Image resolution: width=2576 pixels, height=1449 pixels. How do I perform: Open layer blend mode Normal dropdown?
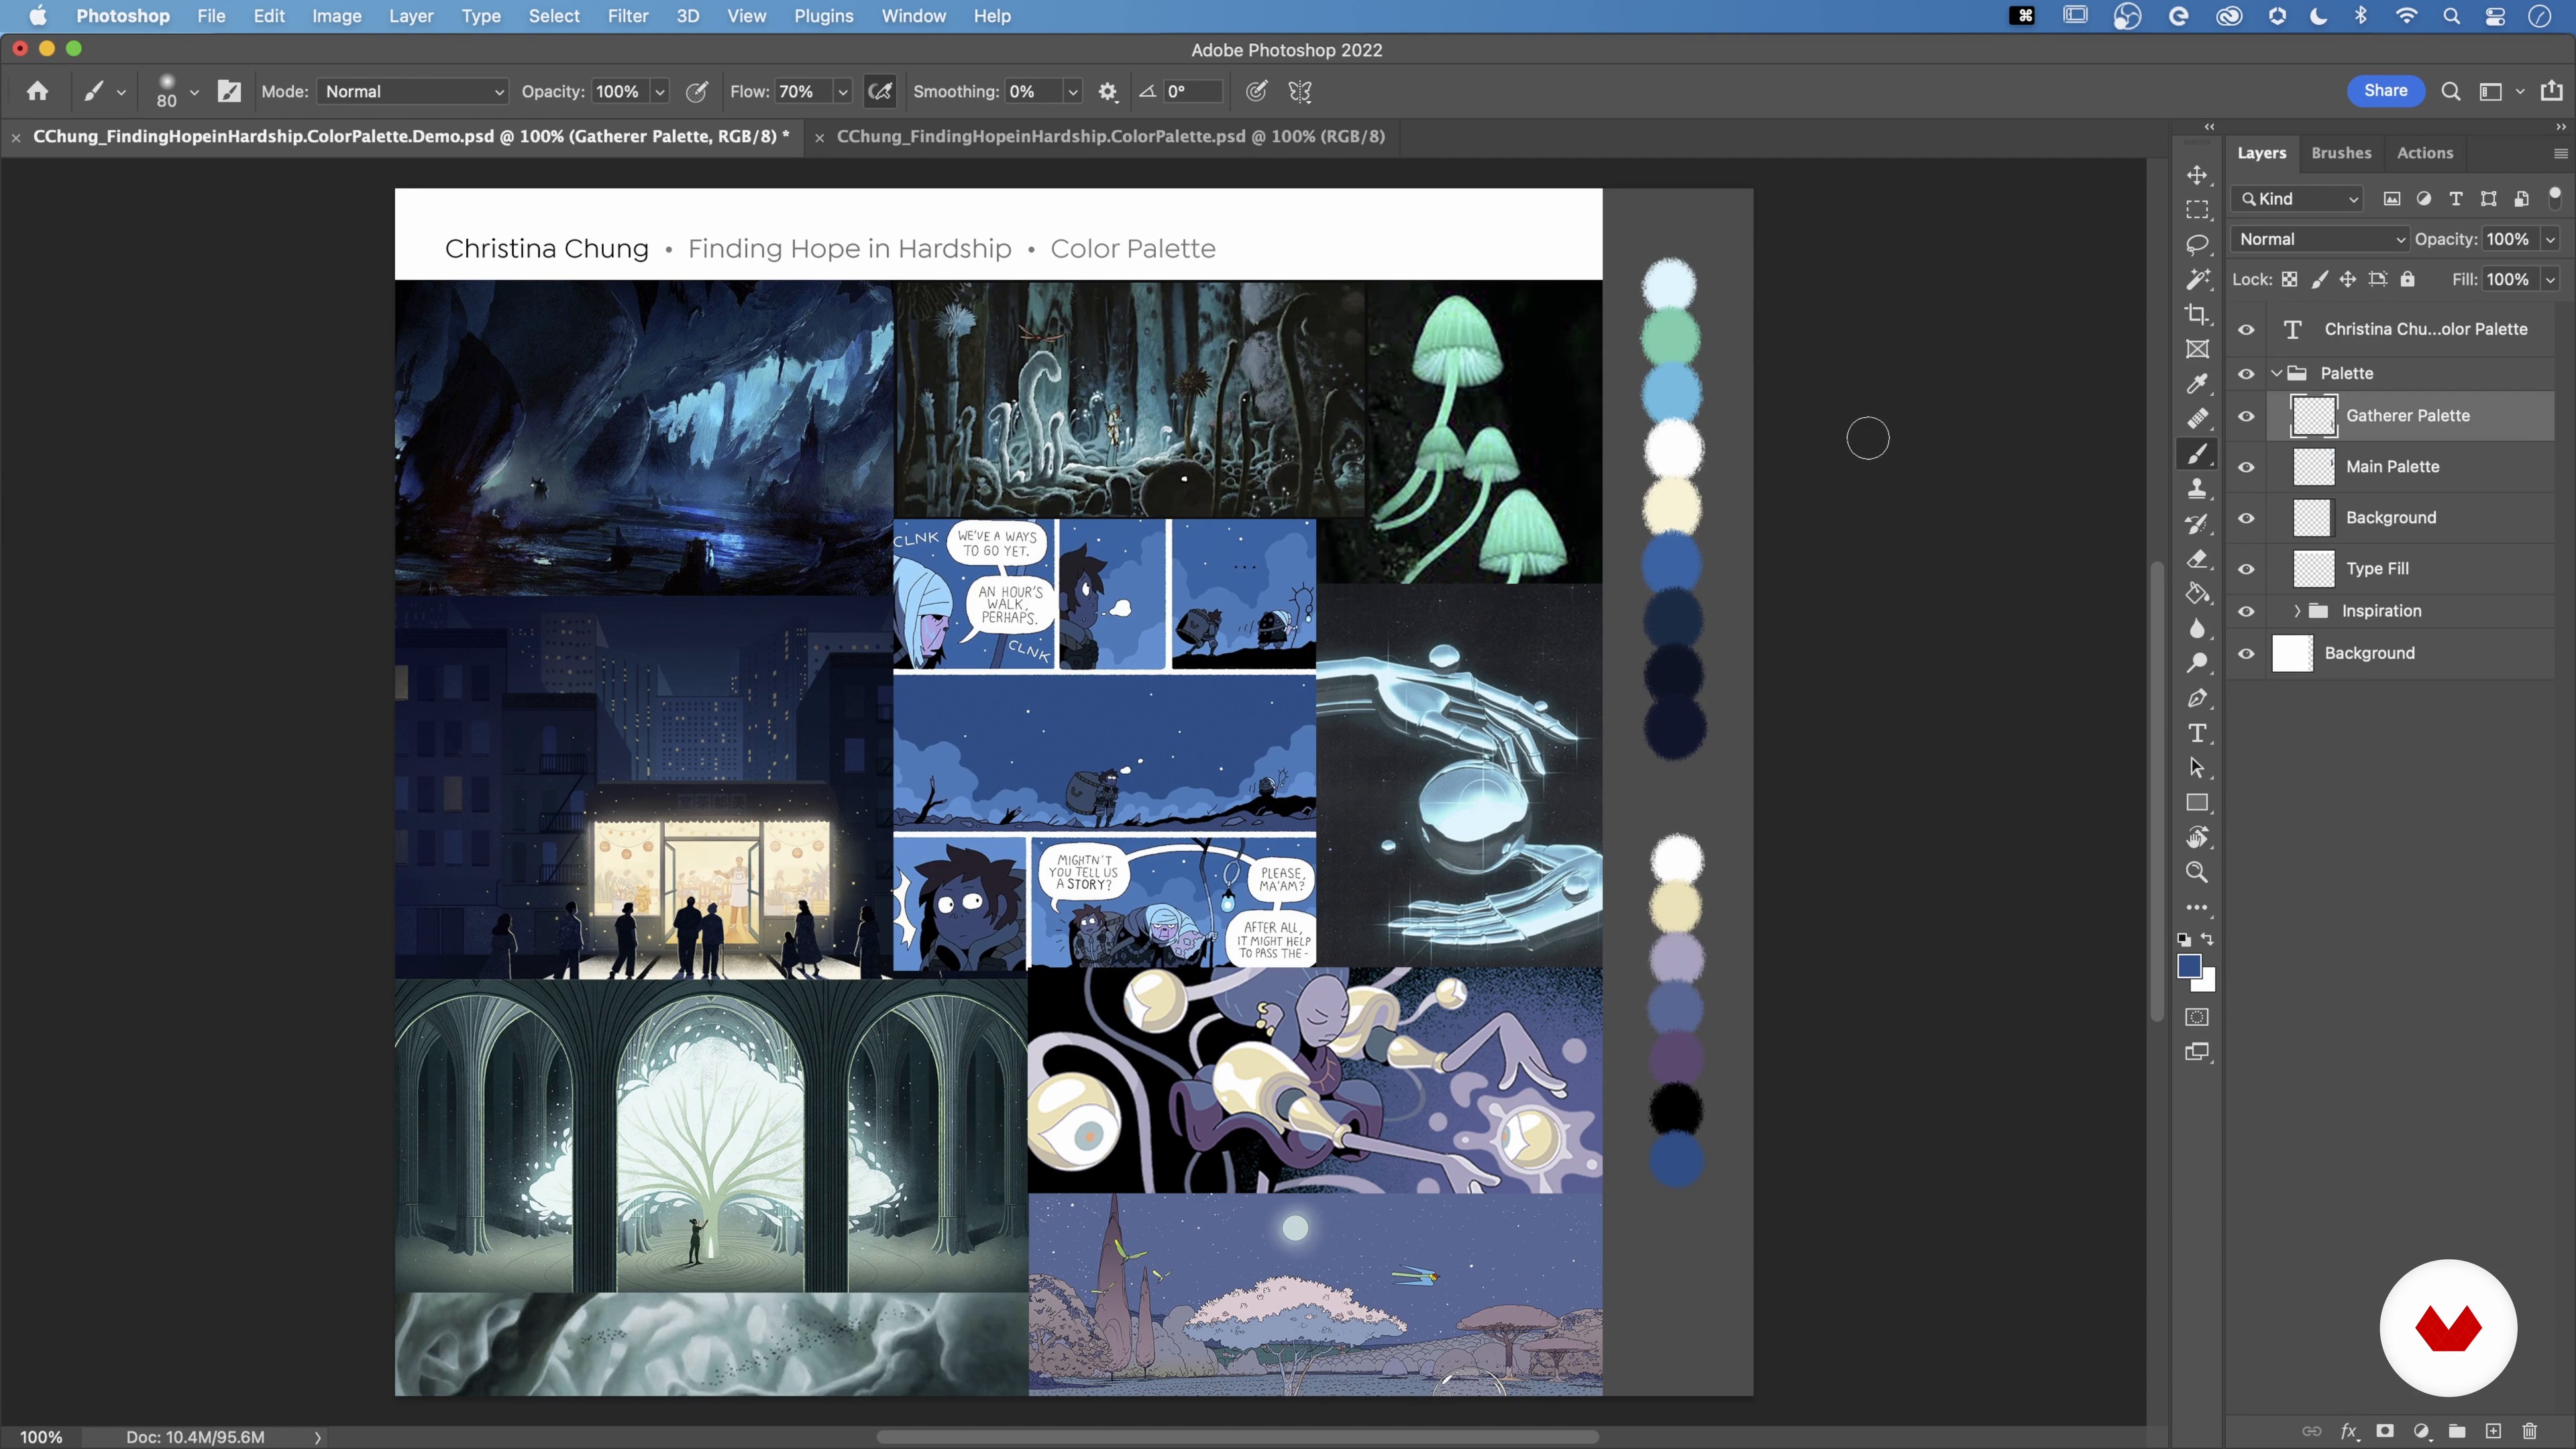click(2319, 239)
